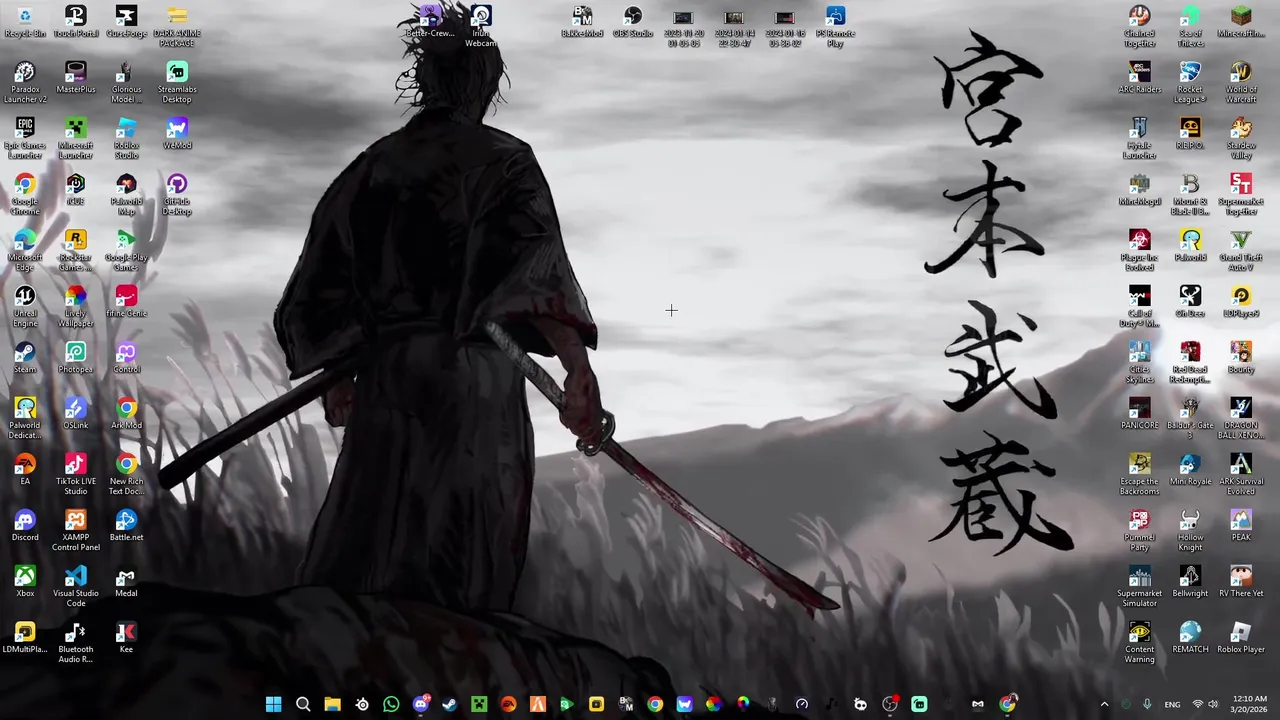Open the ENG language switcher
Image resolution: width=1280 pixels, height=720 pixels.
point(1172,704)
